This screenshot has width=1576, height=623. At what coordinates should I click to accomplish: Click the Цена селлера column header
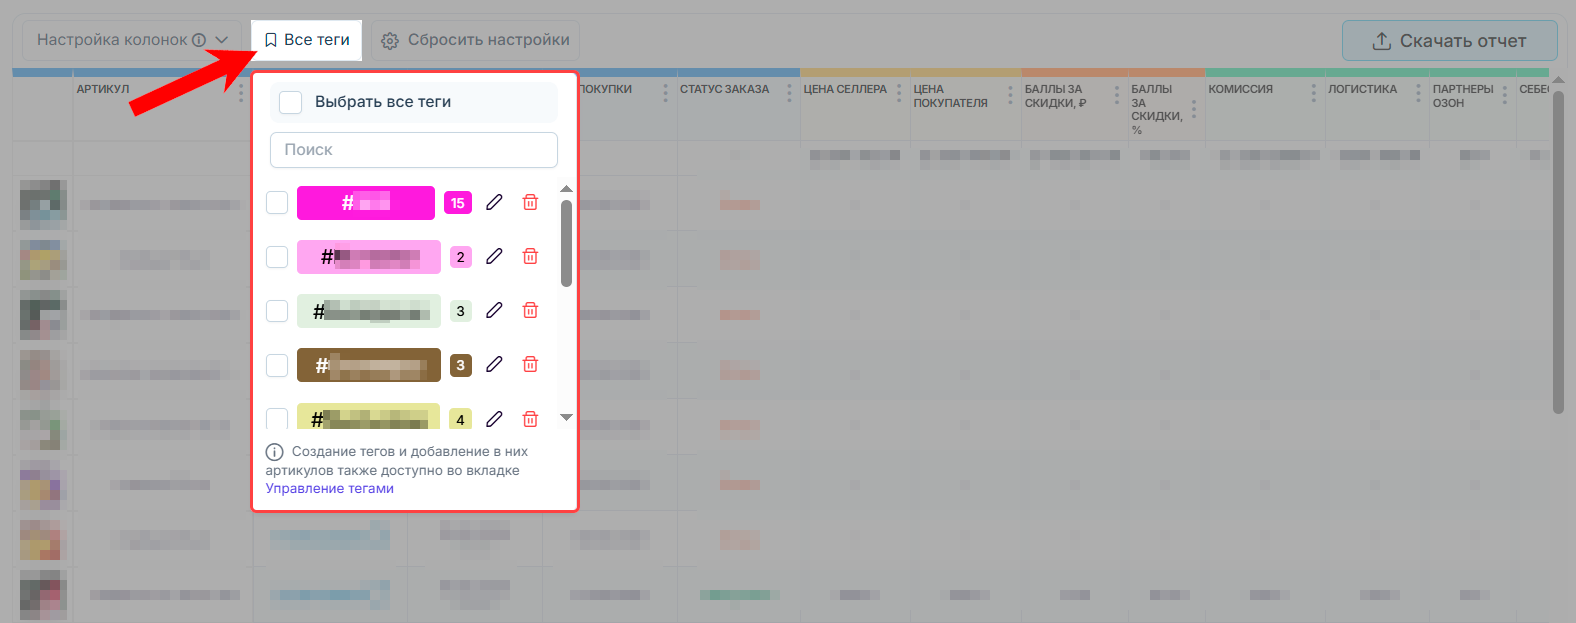845,89
